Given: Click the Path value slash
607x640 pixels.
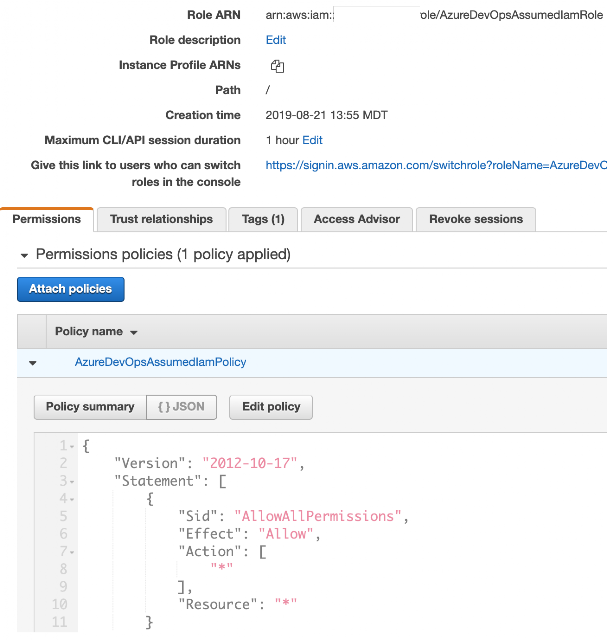Looking at the screenshot, I should [268, 90].
